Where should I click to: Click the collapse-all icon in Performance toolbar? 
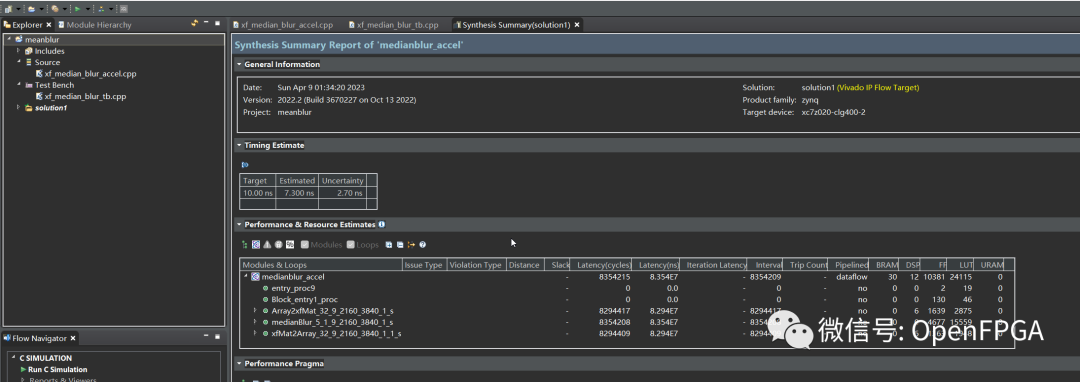click(x=400, y=244)
